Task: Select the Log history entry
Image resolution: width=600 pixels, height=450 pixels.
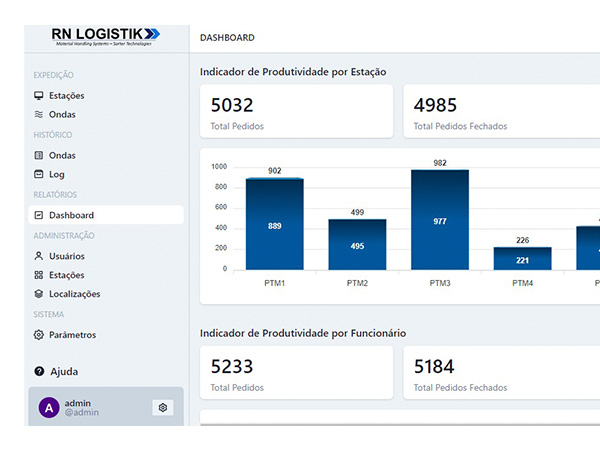Action: point(106,174)
